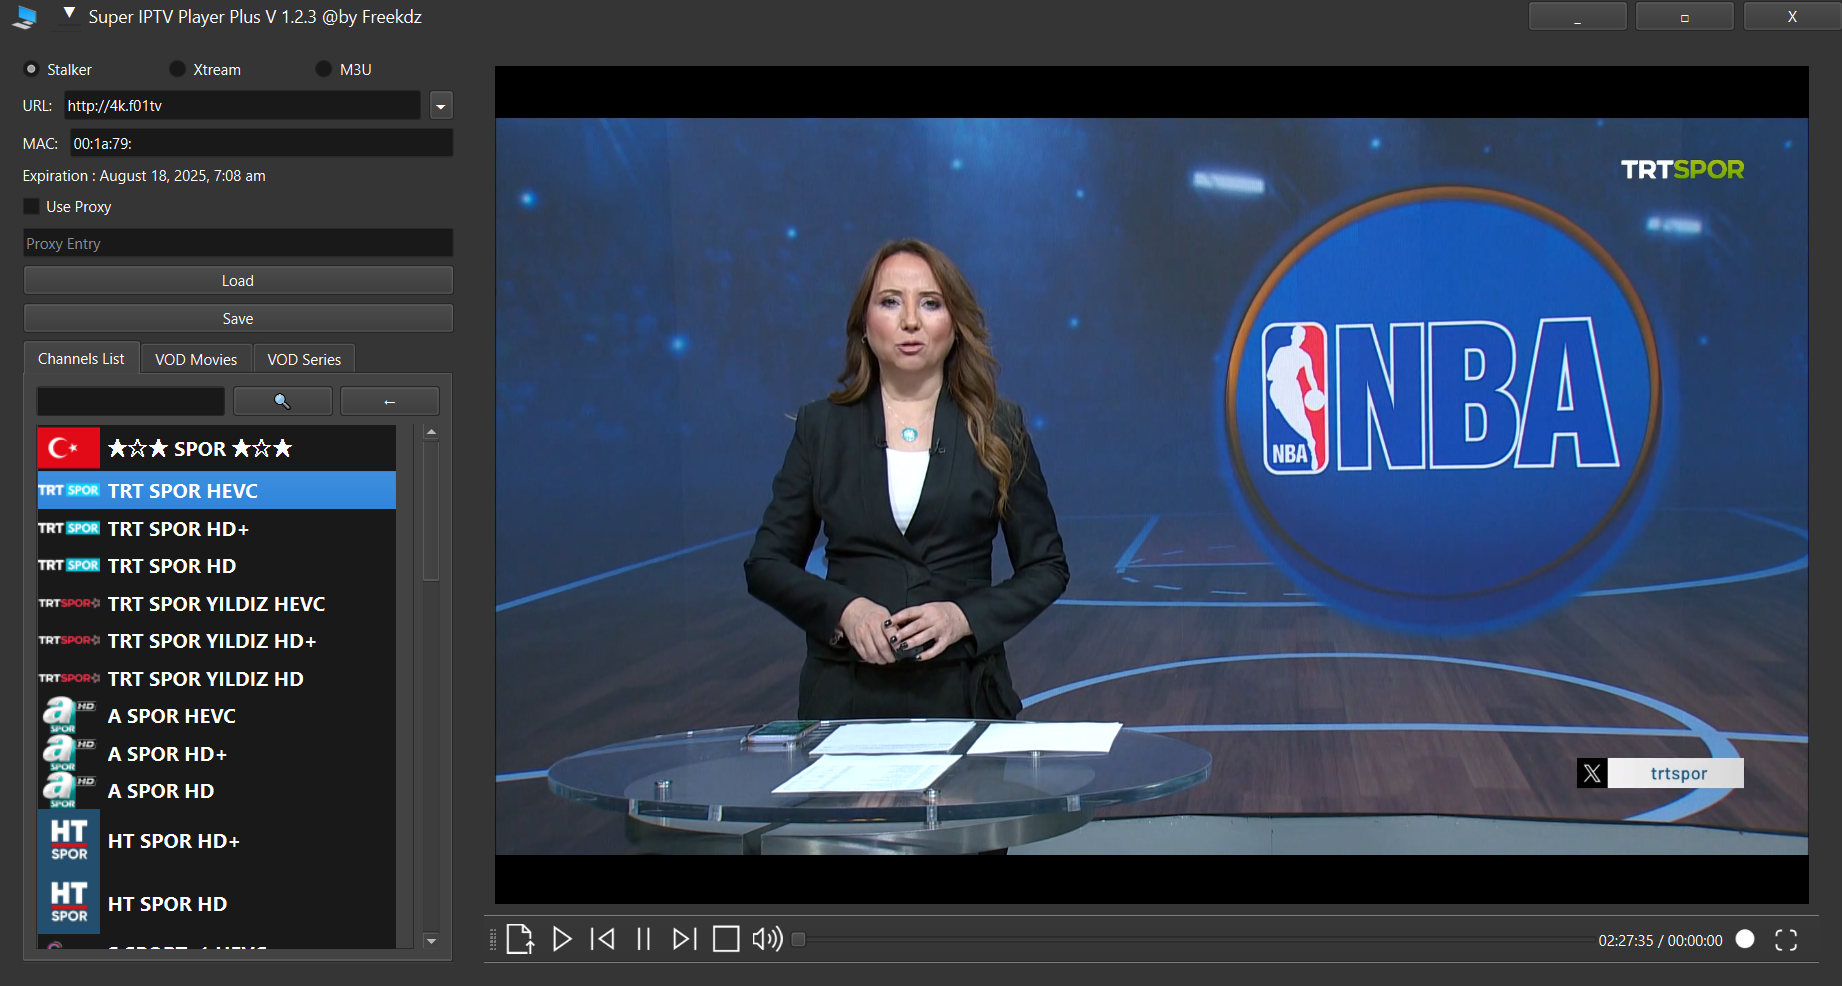Select the TRT SPOR YILDIZ HD+ channel

tap(217, 641)
